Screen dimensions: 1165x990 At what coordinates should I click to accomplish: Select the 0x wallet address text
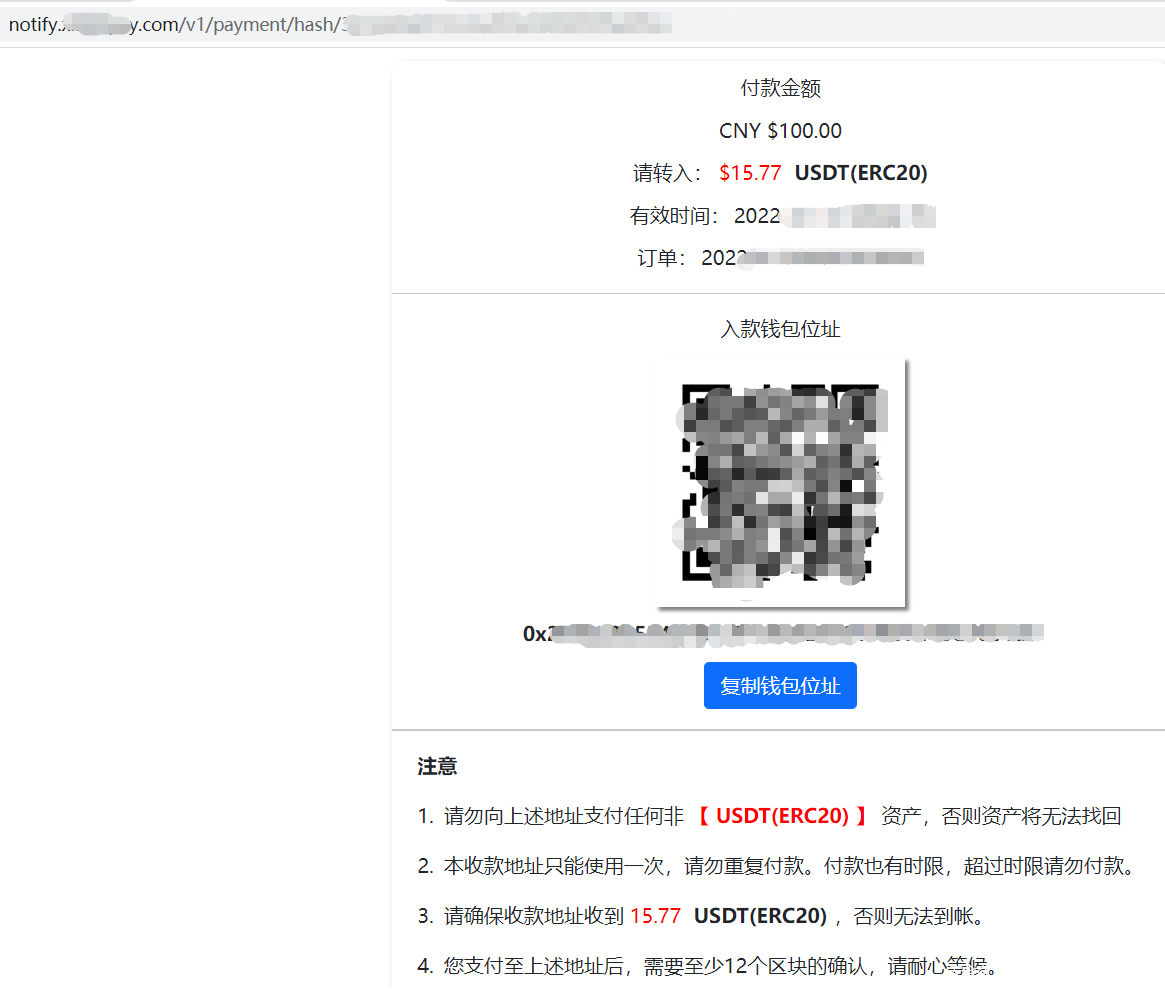782,633
